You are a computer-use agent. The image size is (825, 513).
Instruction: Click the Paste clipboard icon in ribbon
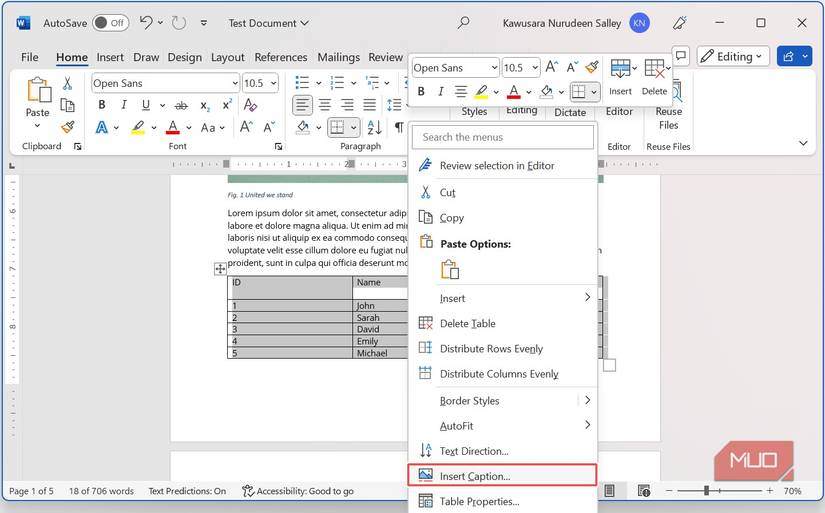(37, 92)
